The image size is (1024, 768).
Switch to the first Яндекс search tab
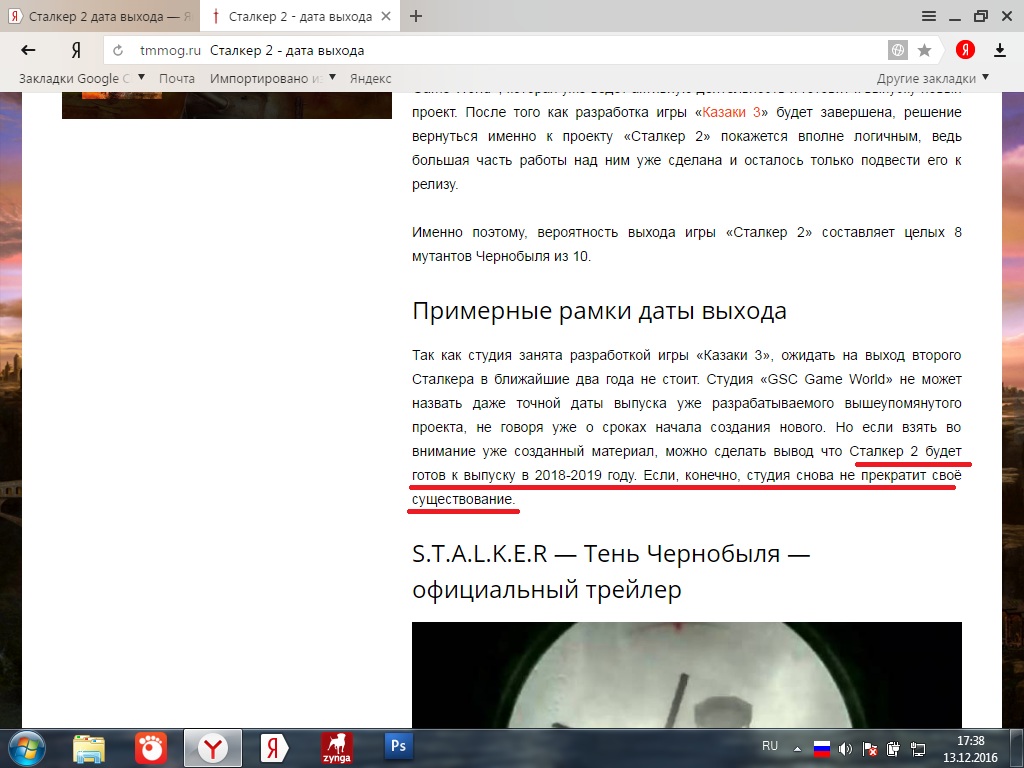pyautogui.click(x=100, y=16)
